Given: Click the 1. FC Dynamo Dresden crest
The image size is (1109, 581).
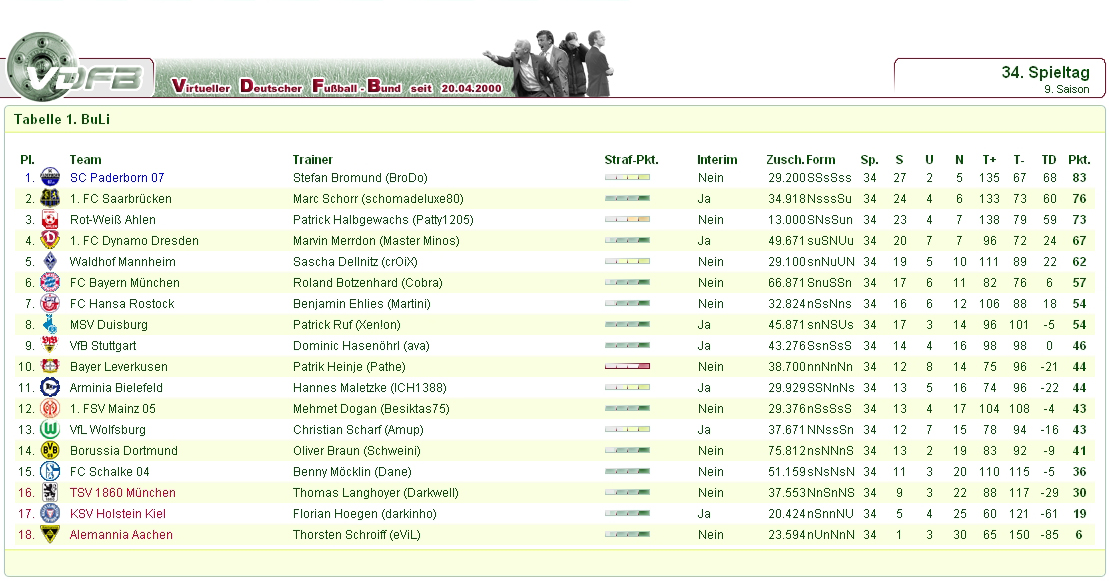Looking at the screenshot, I should [x=50, y=241].
